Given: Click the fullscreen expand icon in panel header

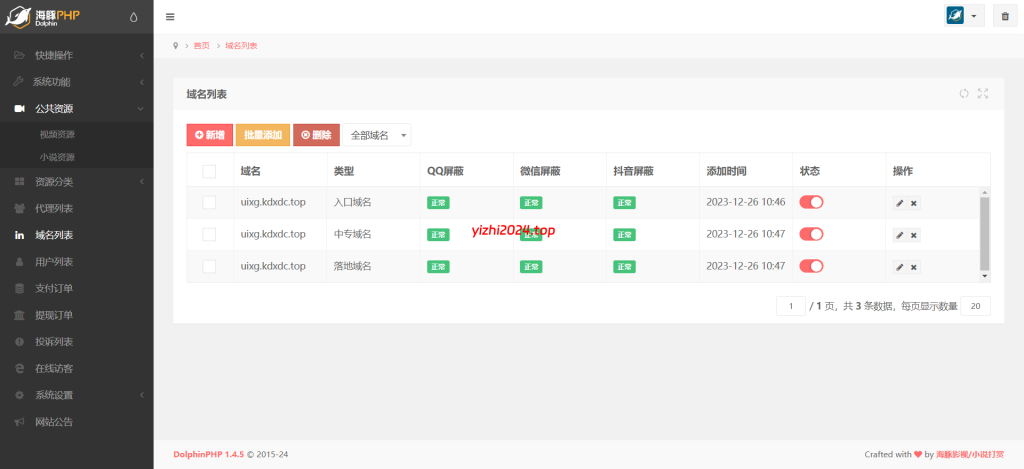Looking at the screenshot, I should click(x=983, y=94).
